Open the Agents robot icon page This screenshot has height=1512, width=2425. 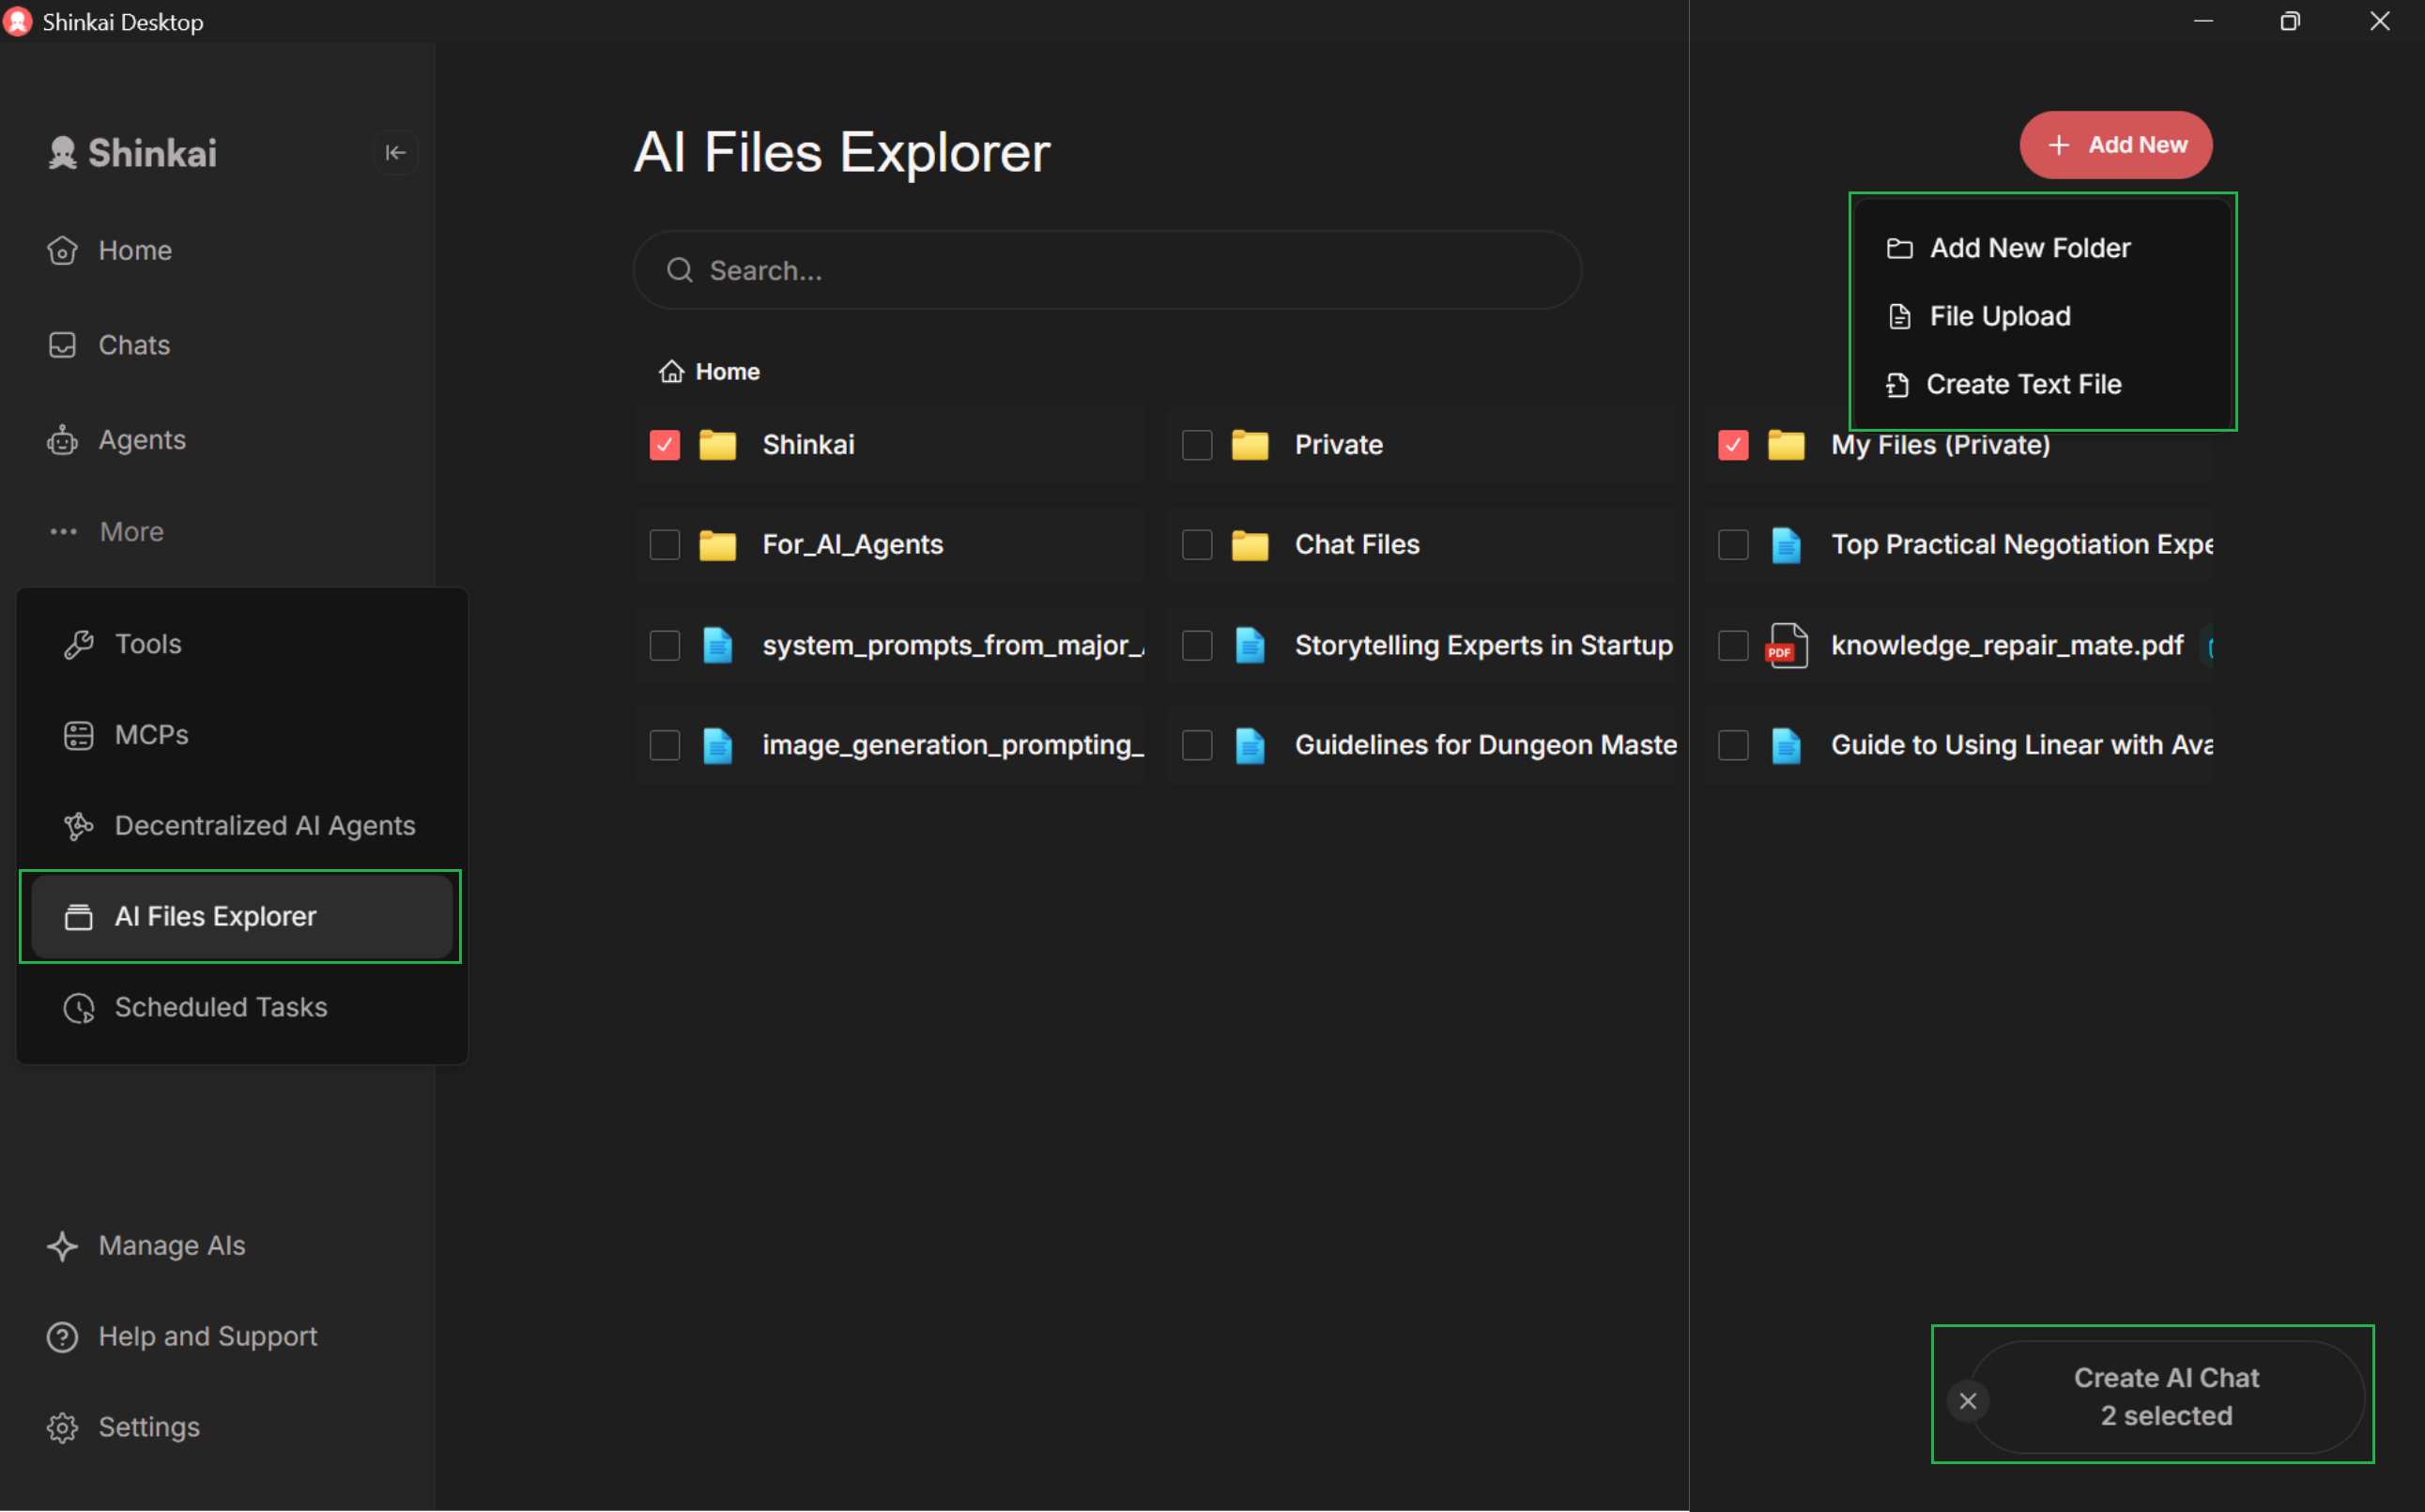pyautogui.click(x=63, y=440)
